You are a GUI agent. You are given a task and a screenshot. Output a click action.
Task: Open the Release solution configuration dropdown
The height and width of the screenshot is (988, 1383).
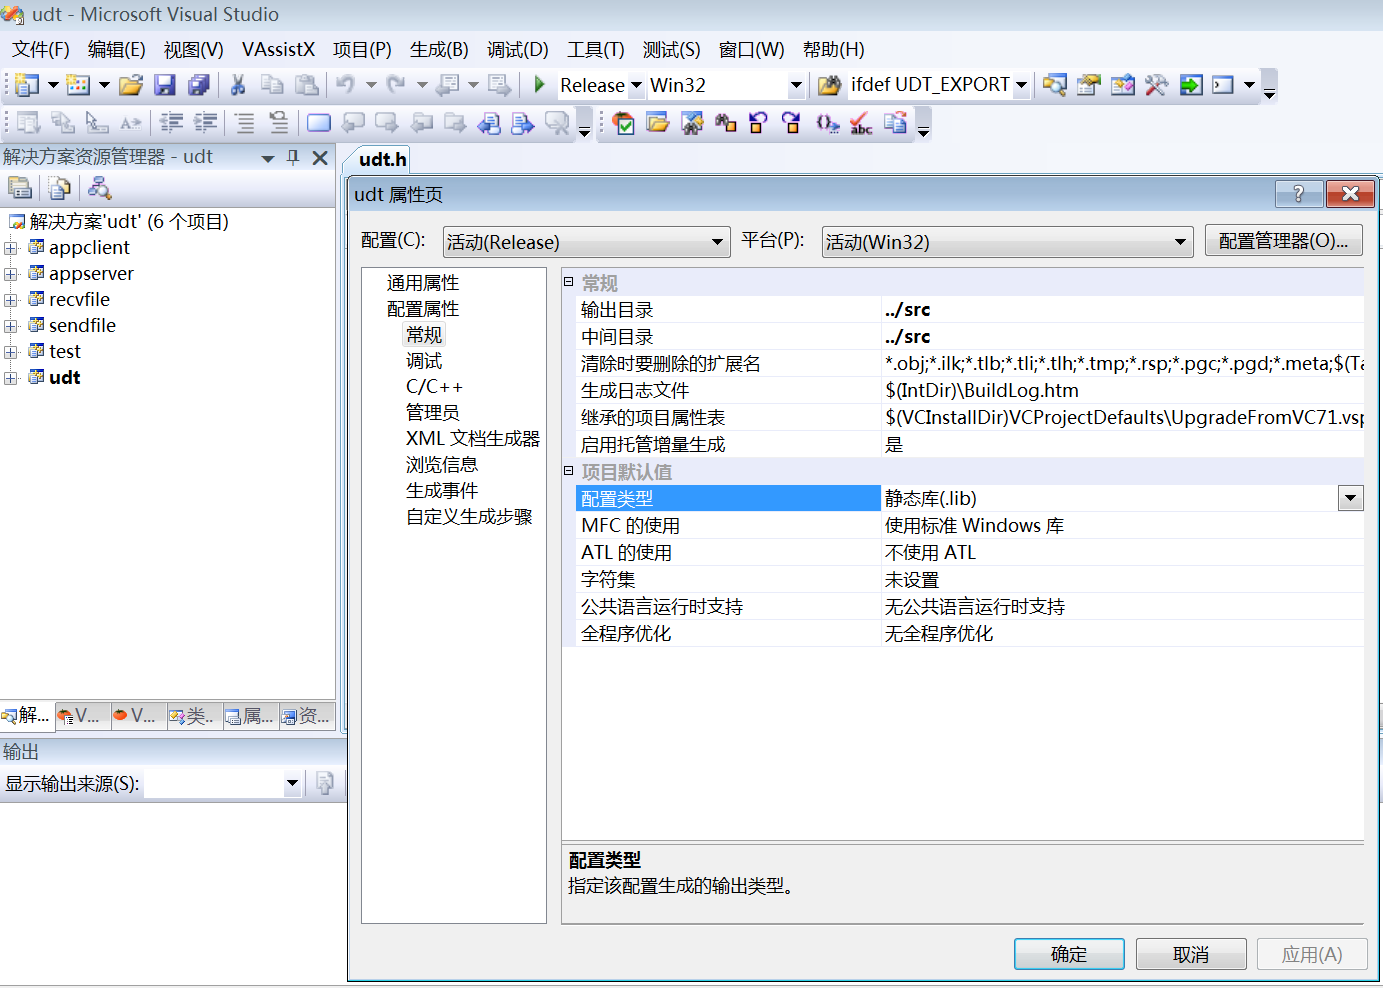[636, 86]
